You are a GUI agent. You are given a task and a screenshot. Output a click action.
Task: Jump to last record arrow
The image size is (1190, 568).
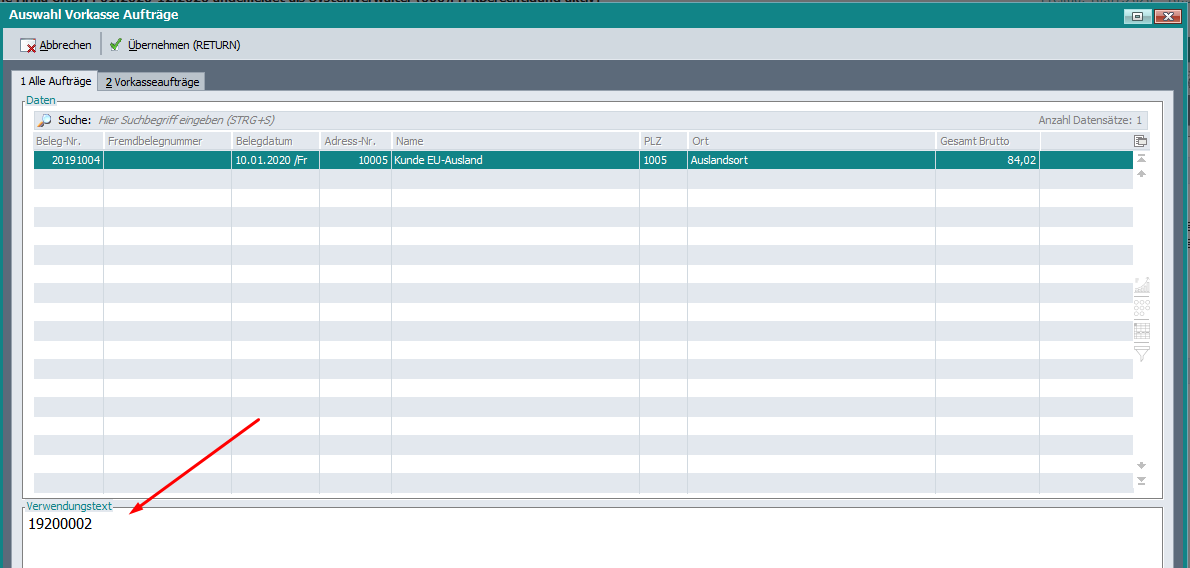point(1141,481)
